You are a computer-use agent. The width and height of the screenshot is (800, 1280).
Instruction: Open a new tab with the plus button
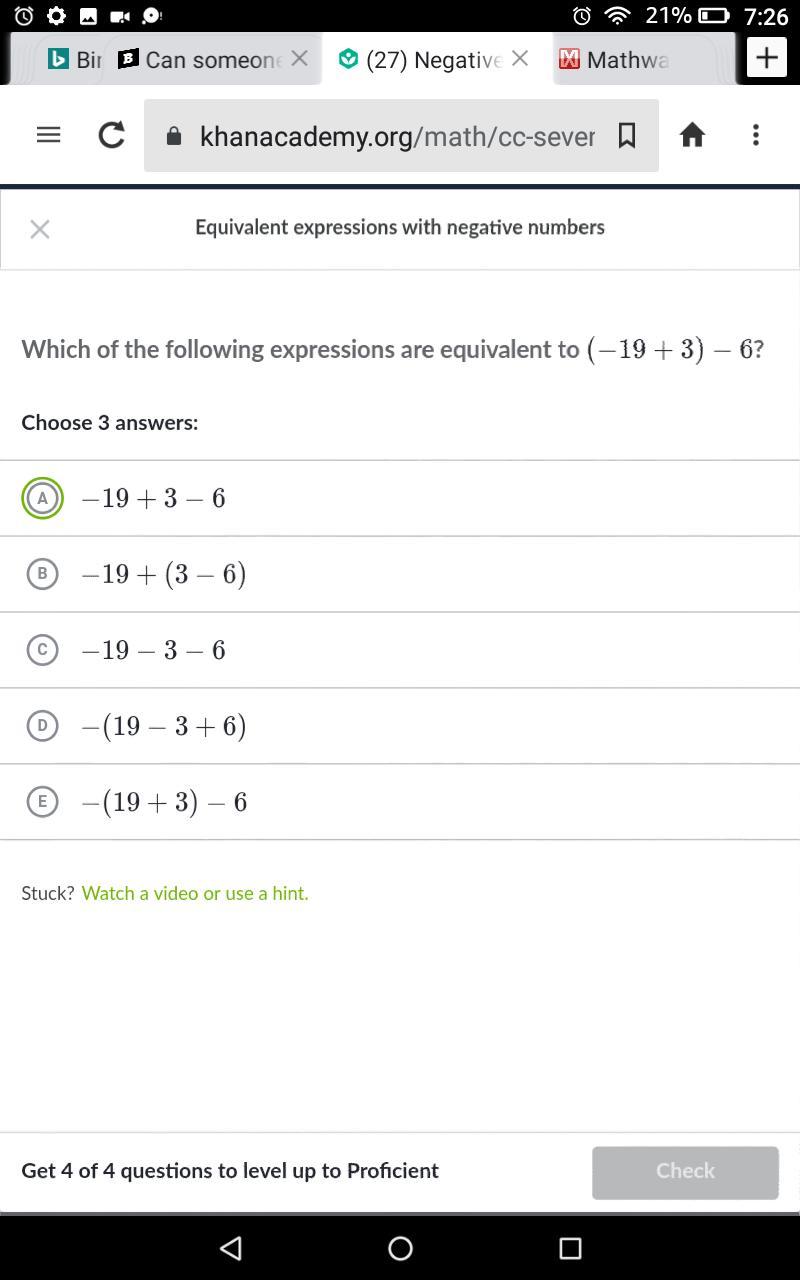(x=767, y=58)
